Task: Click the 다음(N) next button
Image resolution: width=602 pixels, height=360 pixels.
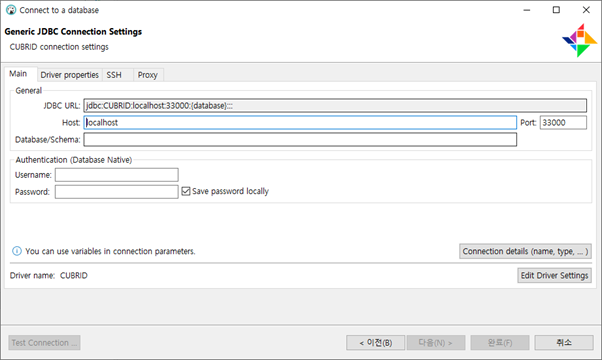Action: point(436,343)
